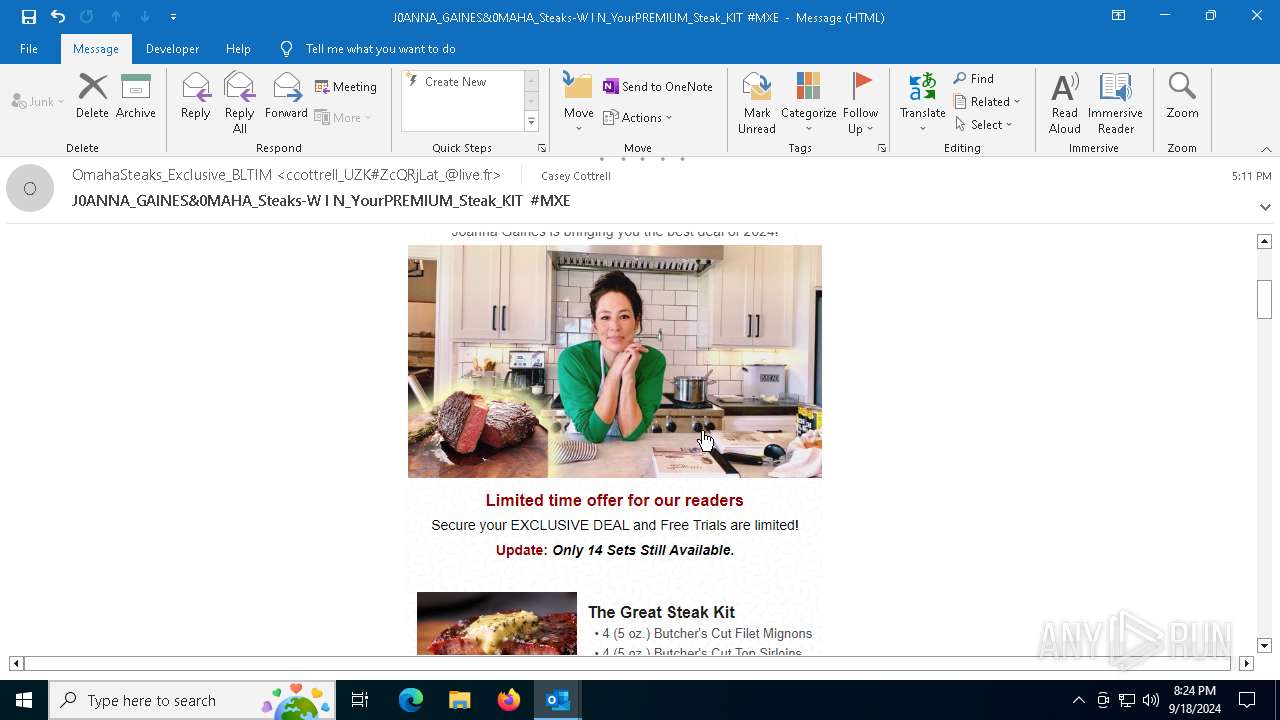Expand the message header details

click(x=1265, y=207)
